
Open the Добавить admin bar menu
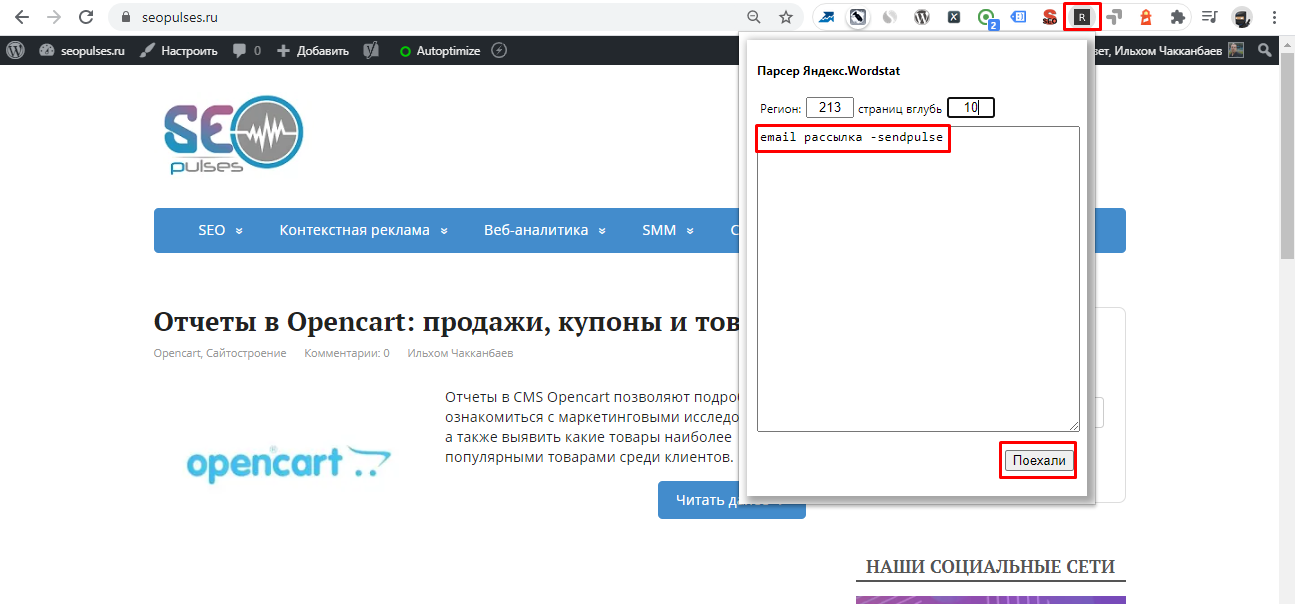pyautogui.click(x=312, y=50)
